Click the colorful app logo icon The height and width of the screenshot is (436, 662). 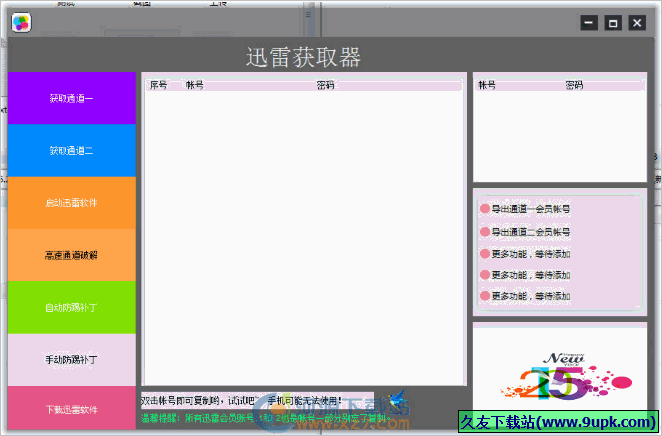coord(21,22)
